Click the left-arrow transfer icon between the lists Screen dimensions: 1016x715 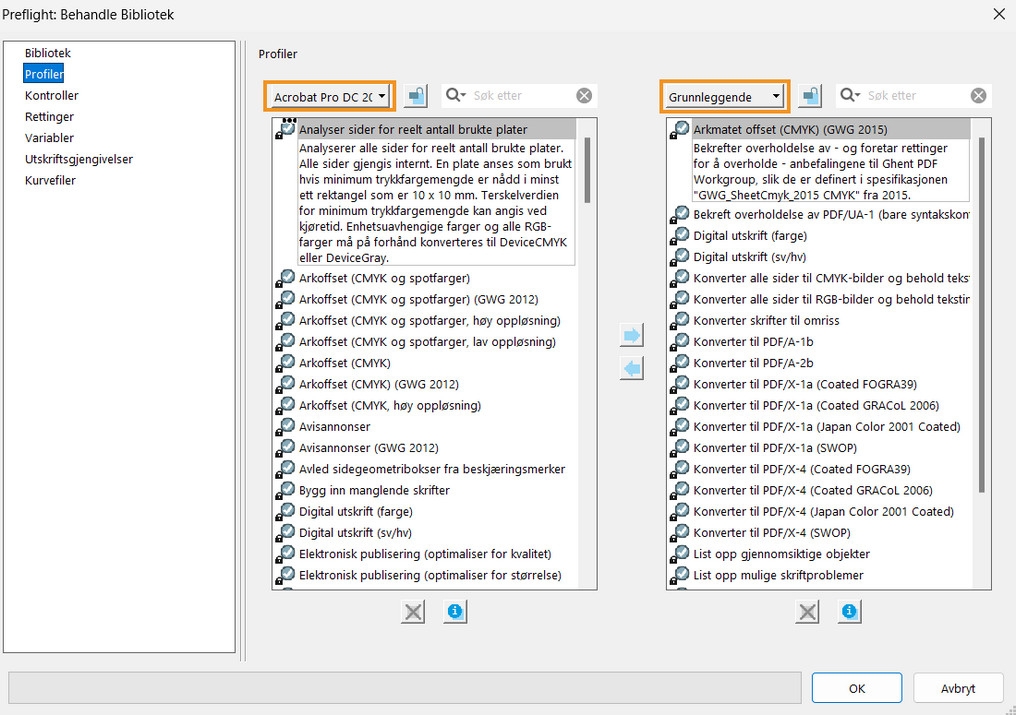point(631,367)
